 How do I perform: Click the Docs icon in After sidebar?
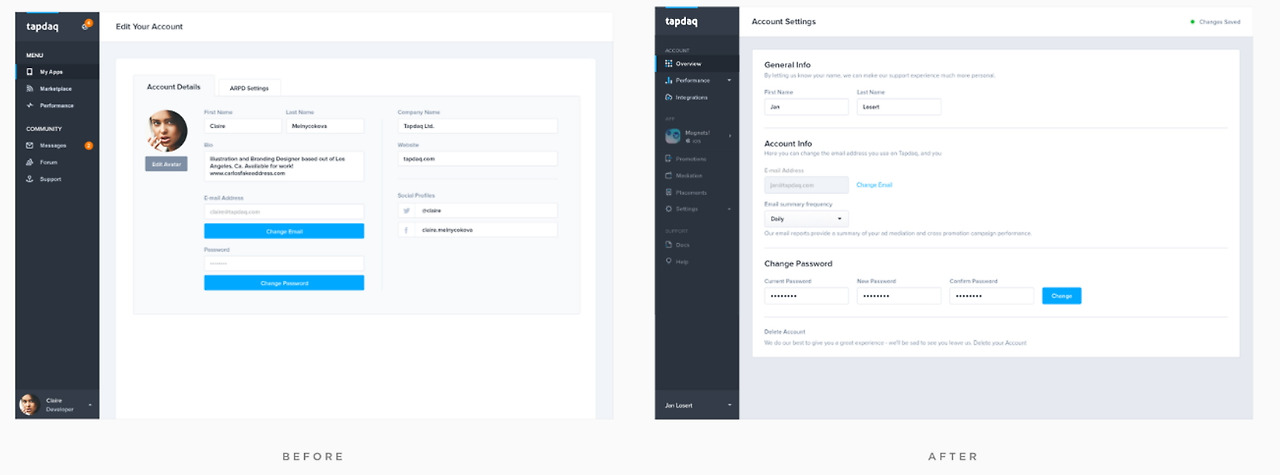[669, 245]
